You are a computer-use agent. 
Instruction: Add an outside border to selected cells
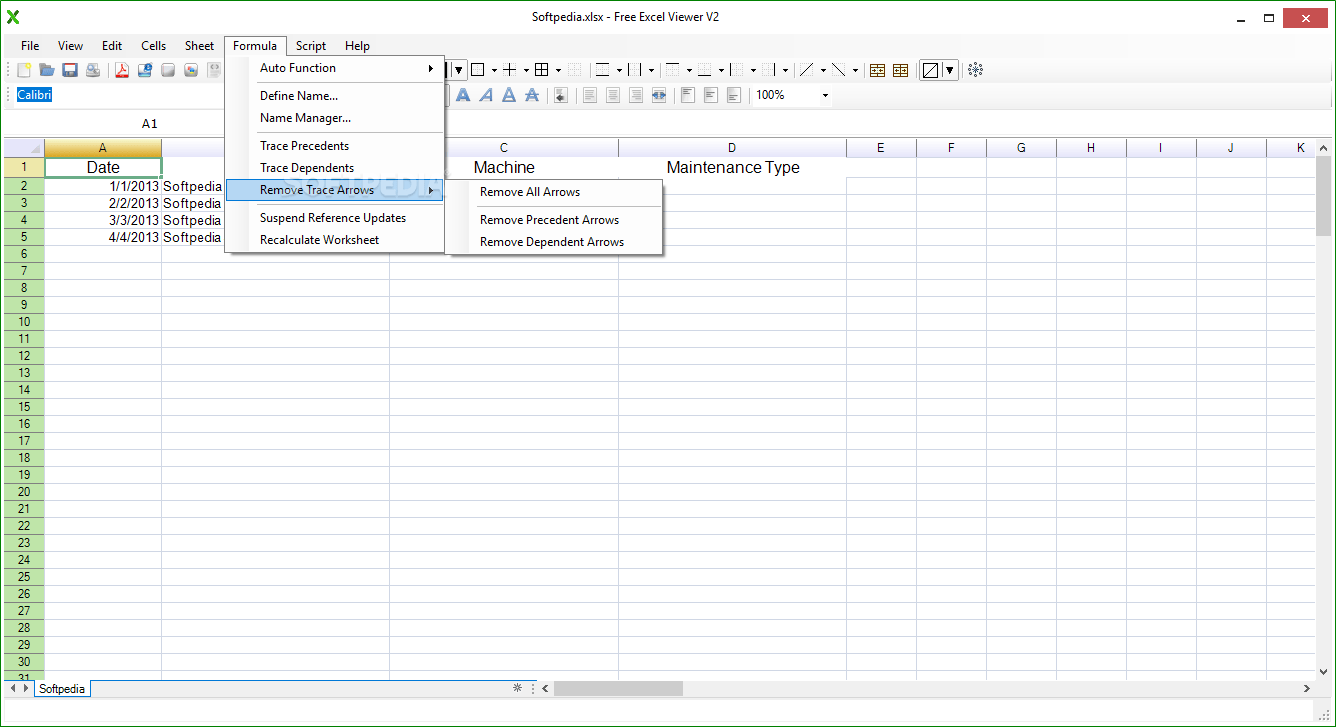pos(478,69)
